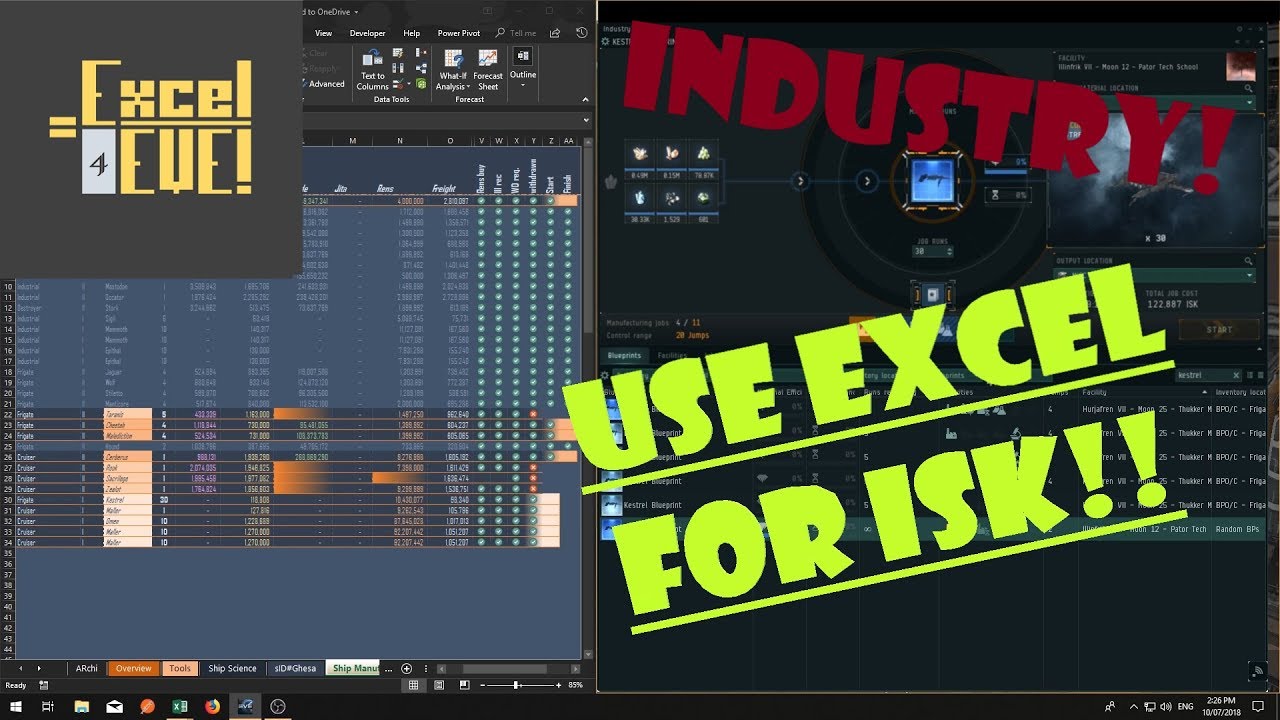The height and width of the screenshot is (720, 1280).
Task: Click the Advanced filter button
Action: tap(321, 84)
